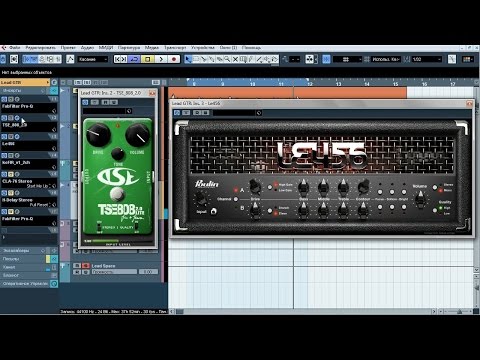Viewport: 480px width, 360px height.
Task: Expand the Блокнот inspector section
Action: click(29, 275)
